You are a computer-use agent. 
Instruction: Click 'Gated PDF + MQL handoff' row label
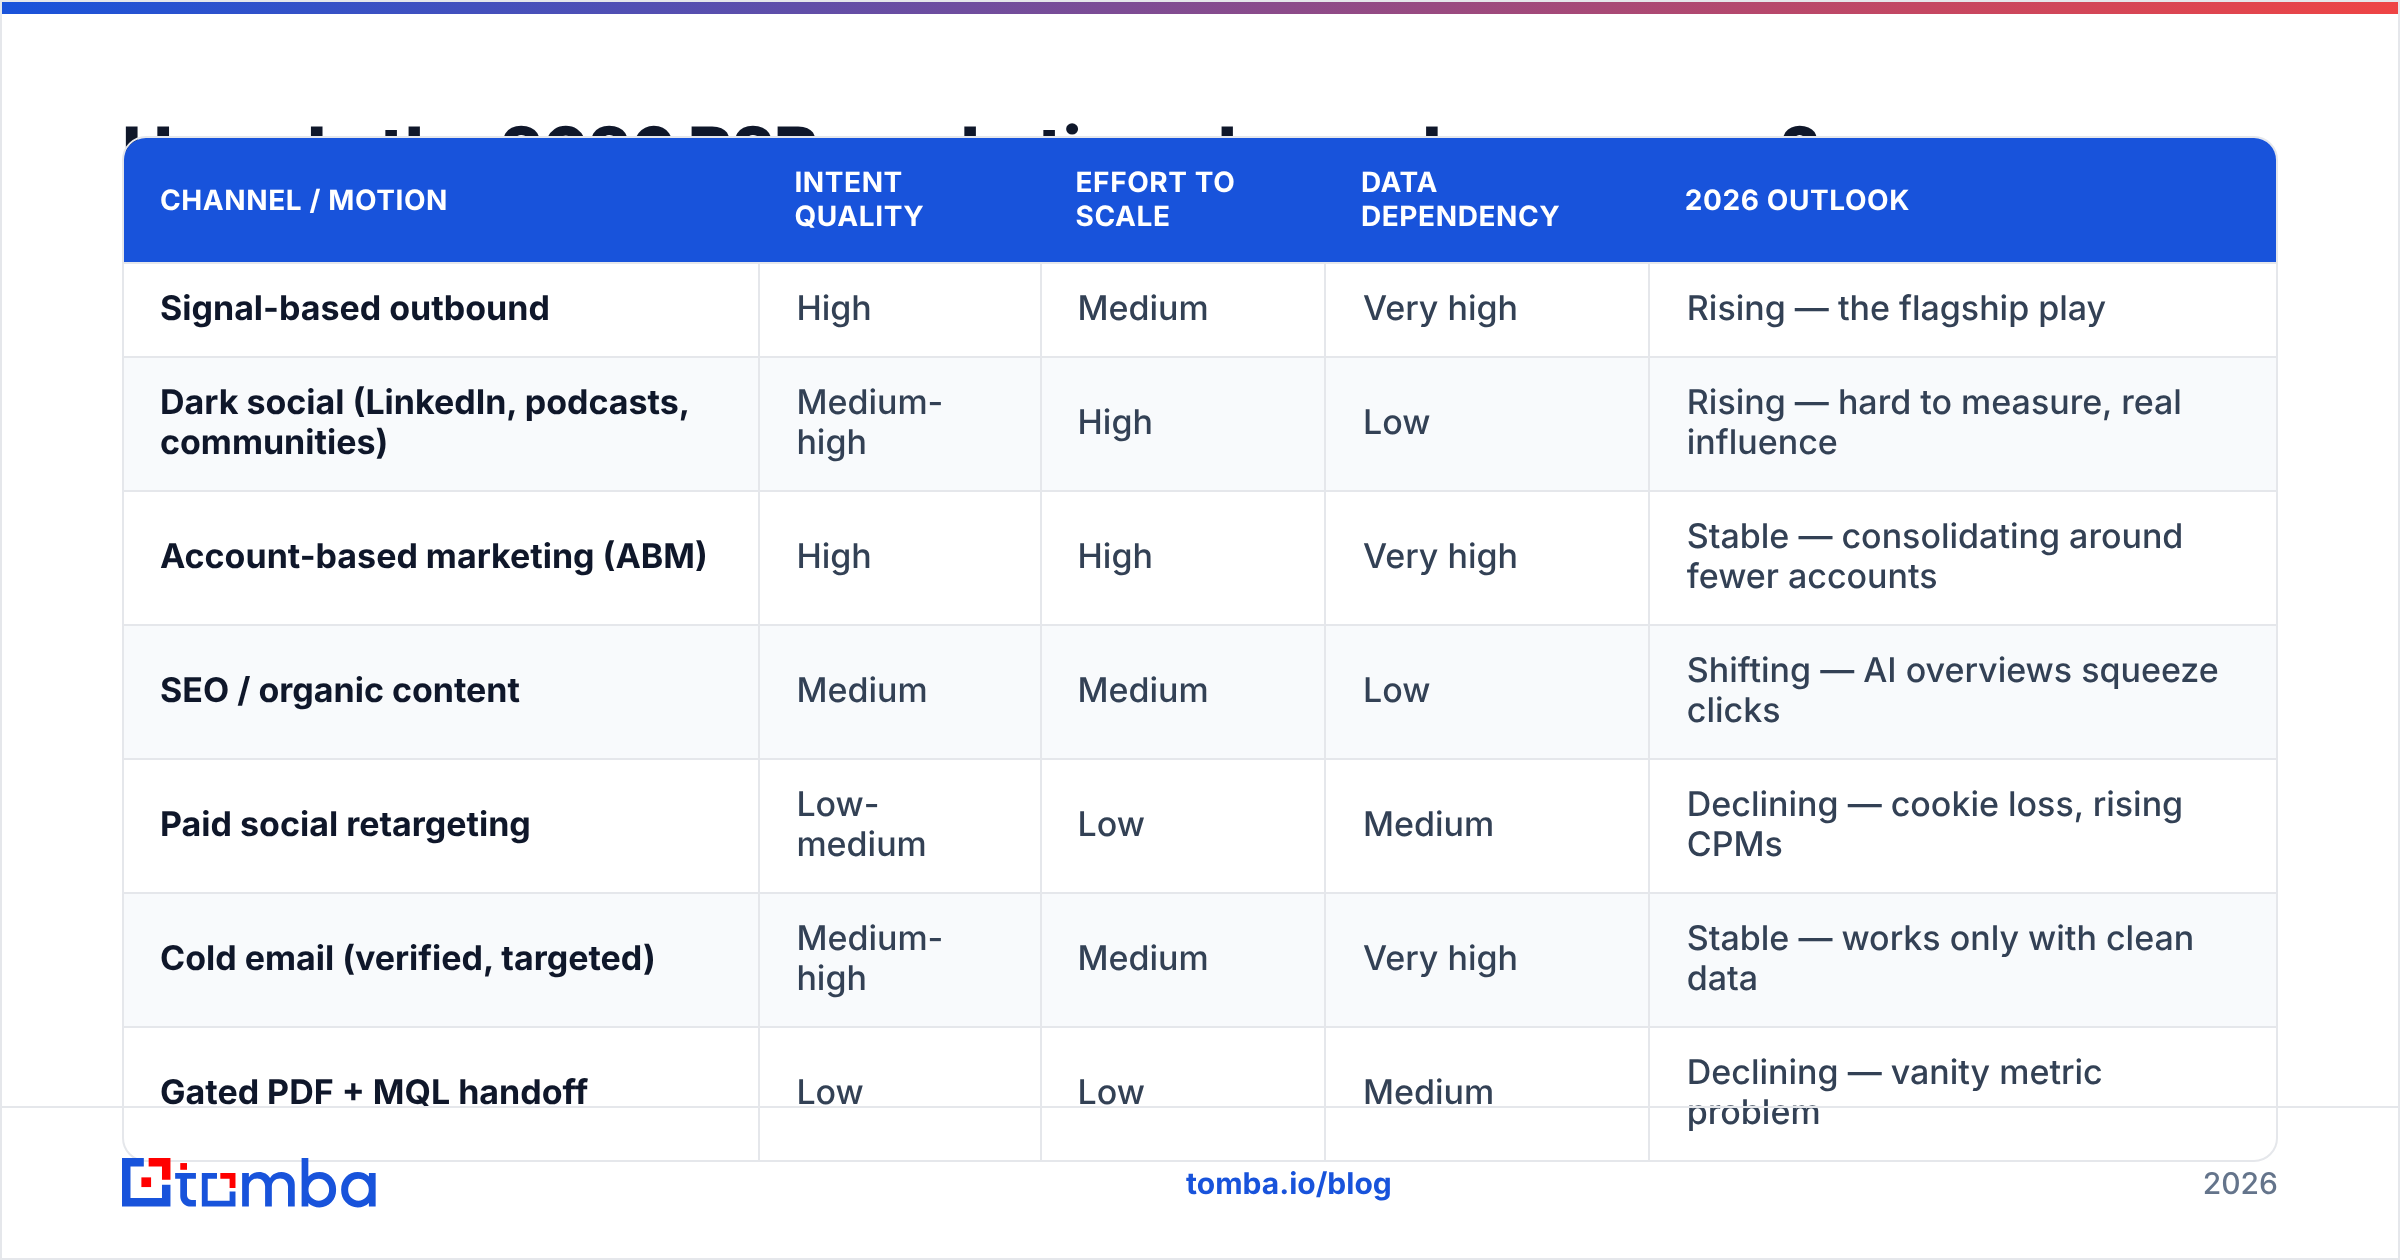click(x=374, y=1092)
